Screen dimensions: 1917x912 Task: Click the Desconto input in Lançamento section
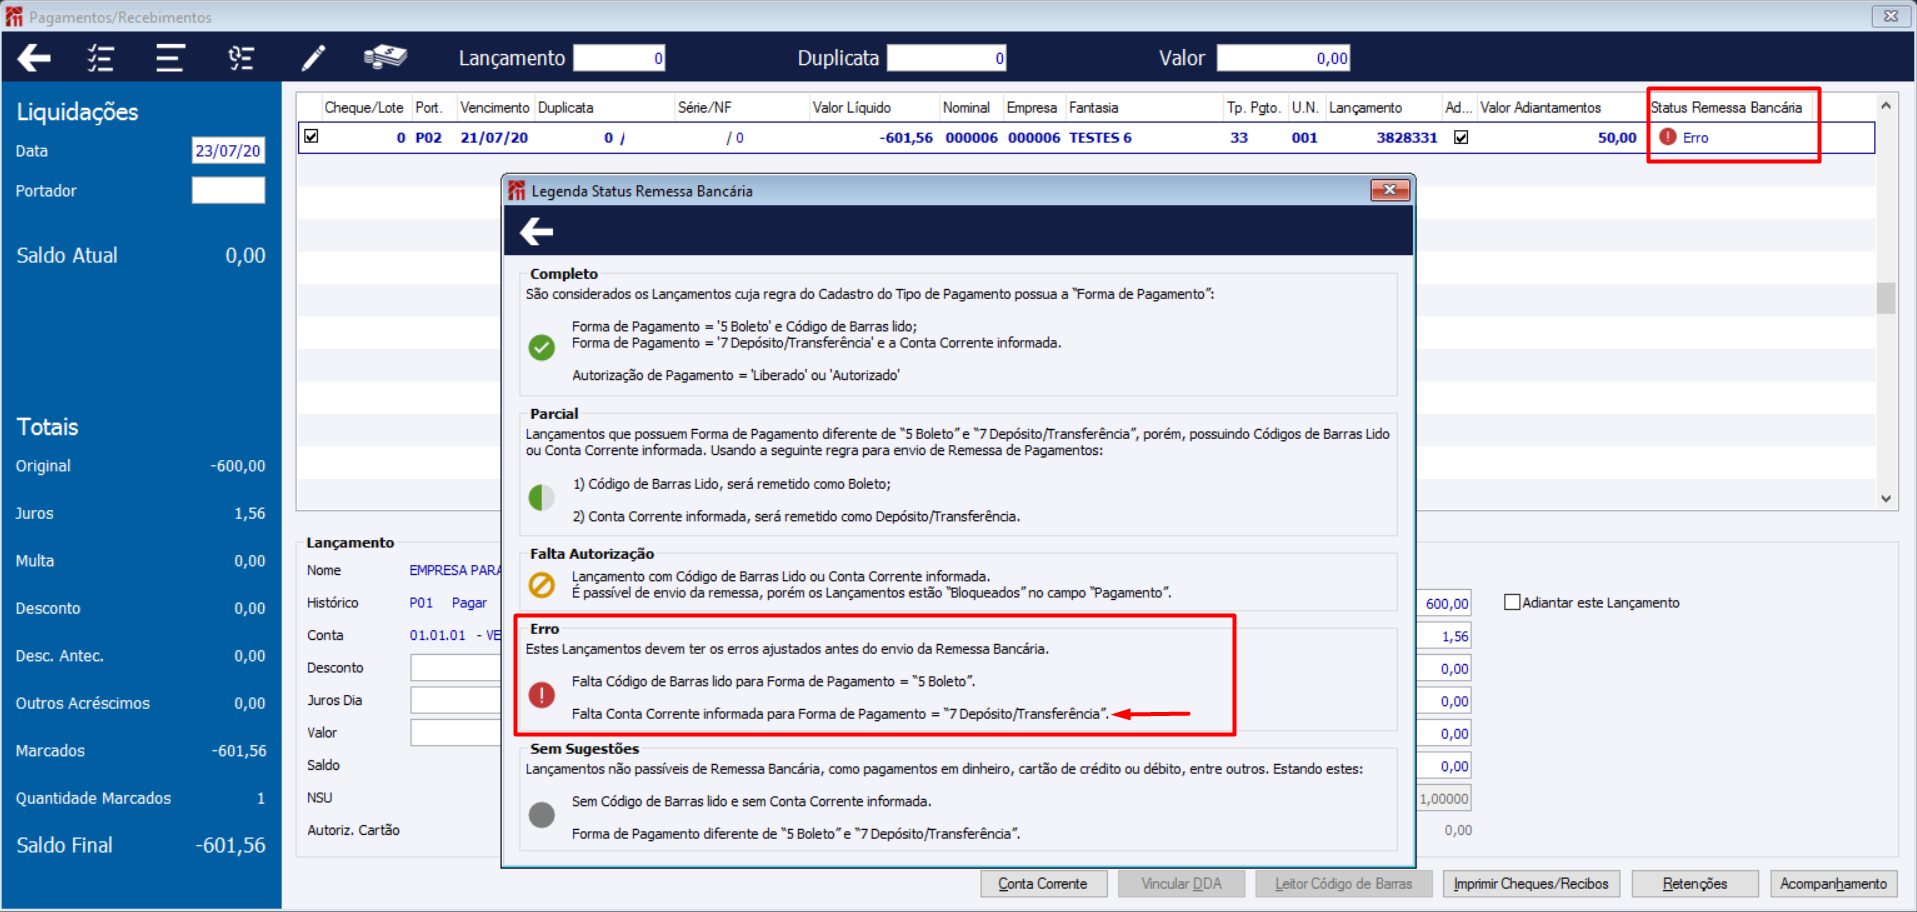pos(456,668)
